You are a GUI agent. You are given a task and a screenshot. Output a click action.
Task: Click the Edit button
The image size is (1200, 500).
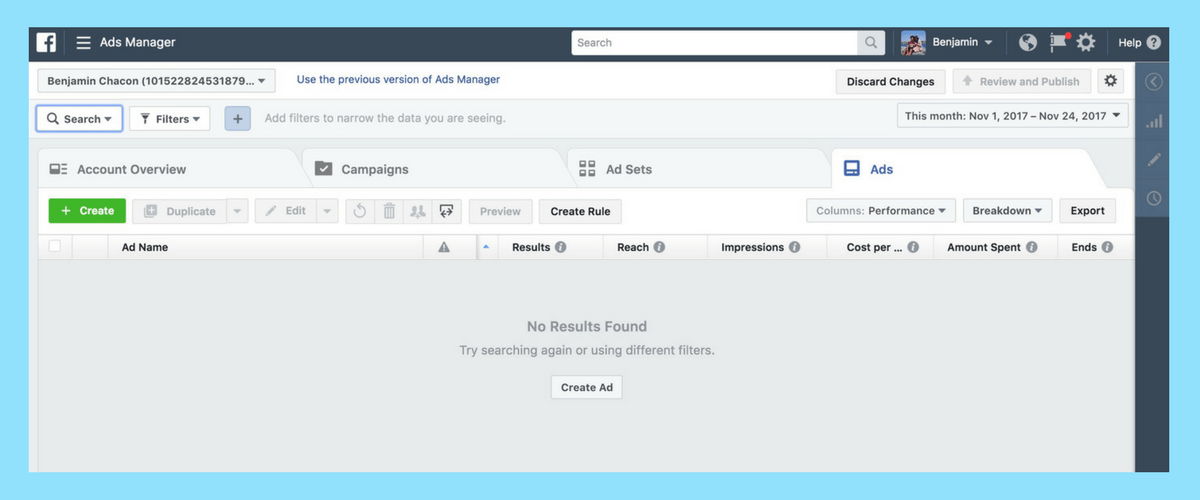[286, 211]
